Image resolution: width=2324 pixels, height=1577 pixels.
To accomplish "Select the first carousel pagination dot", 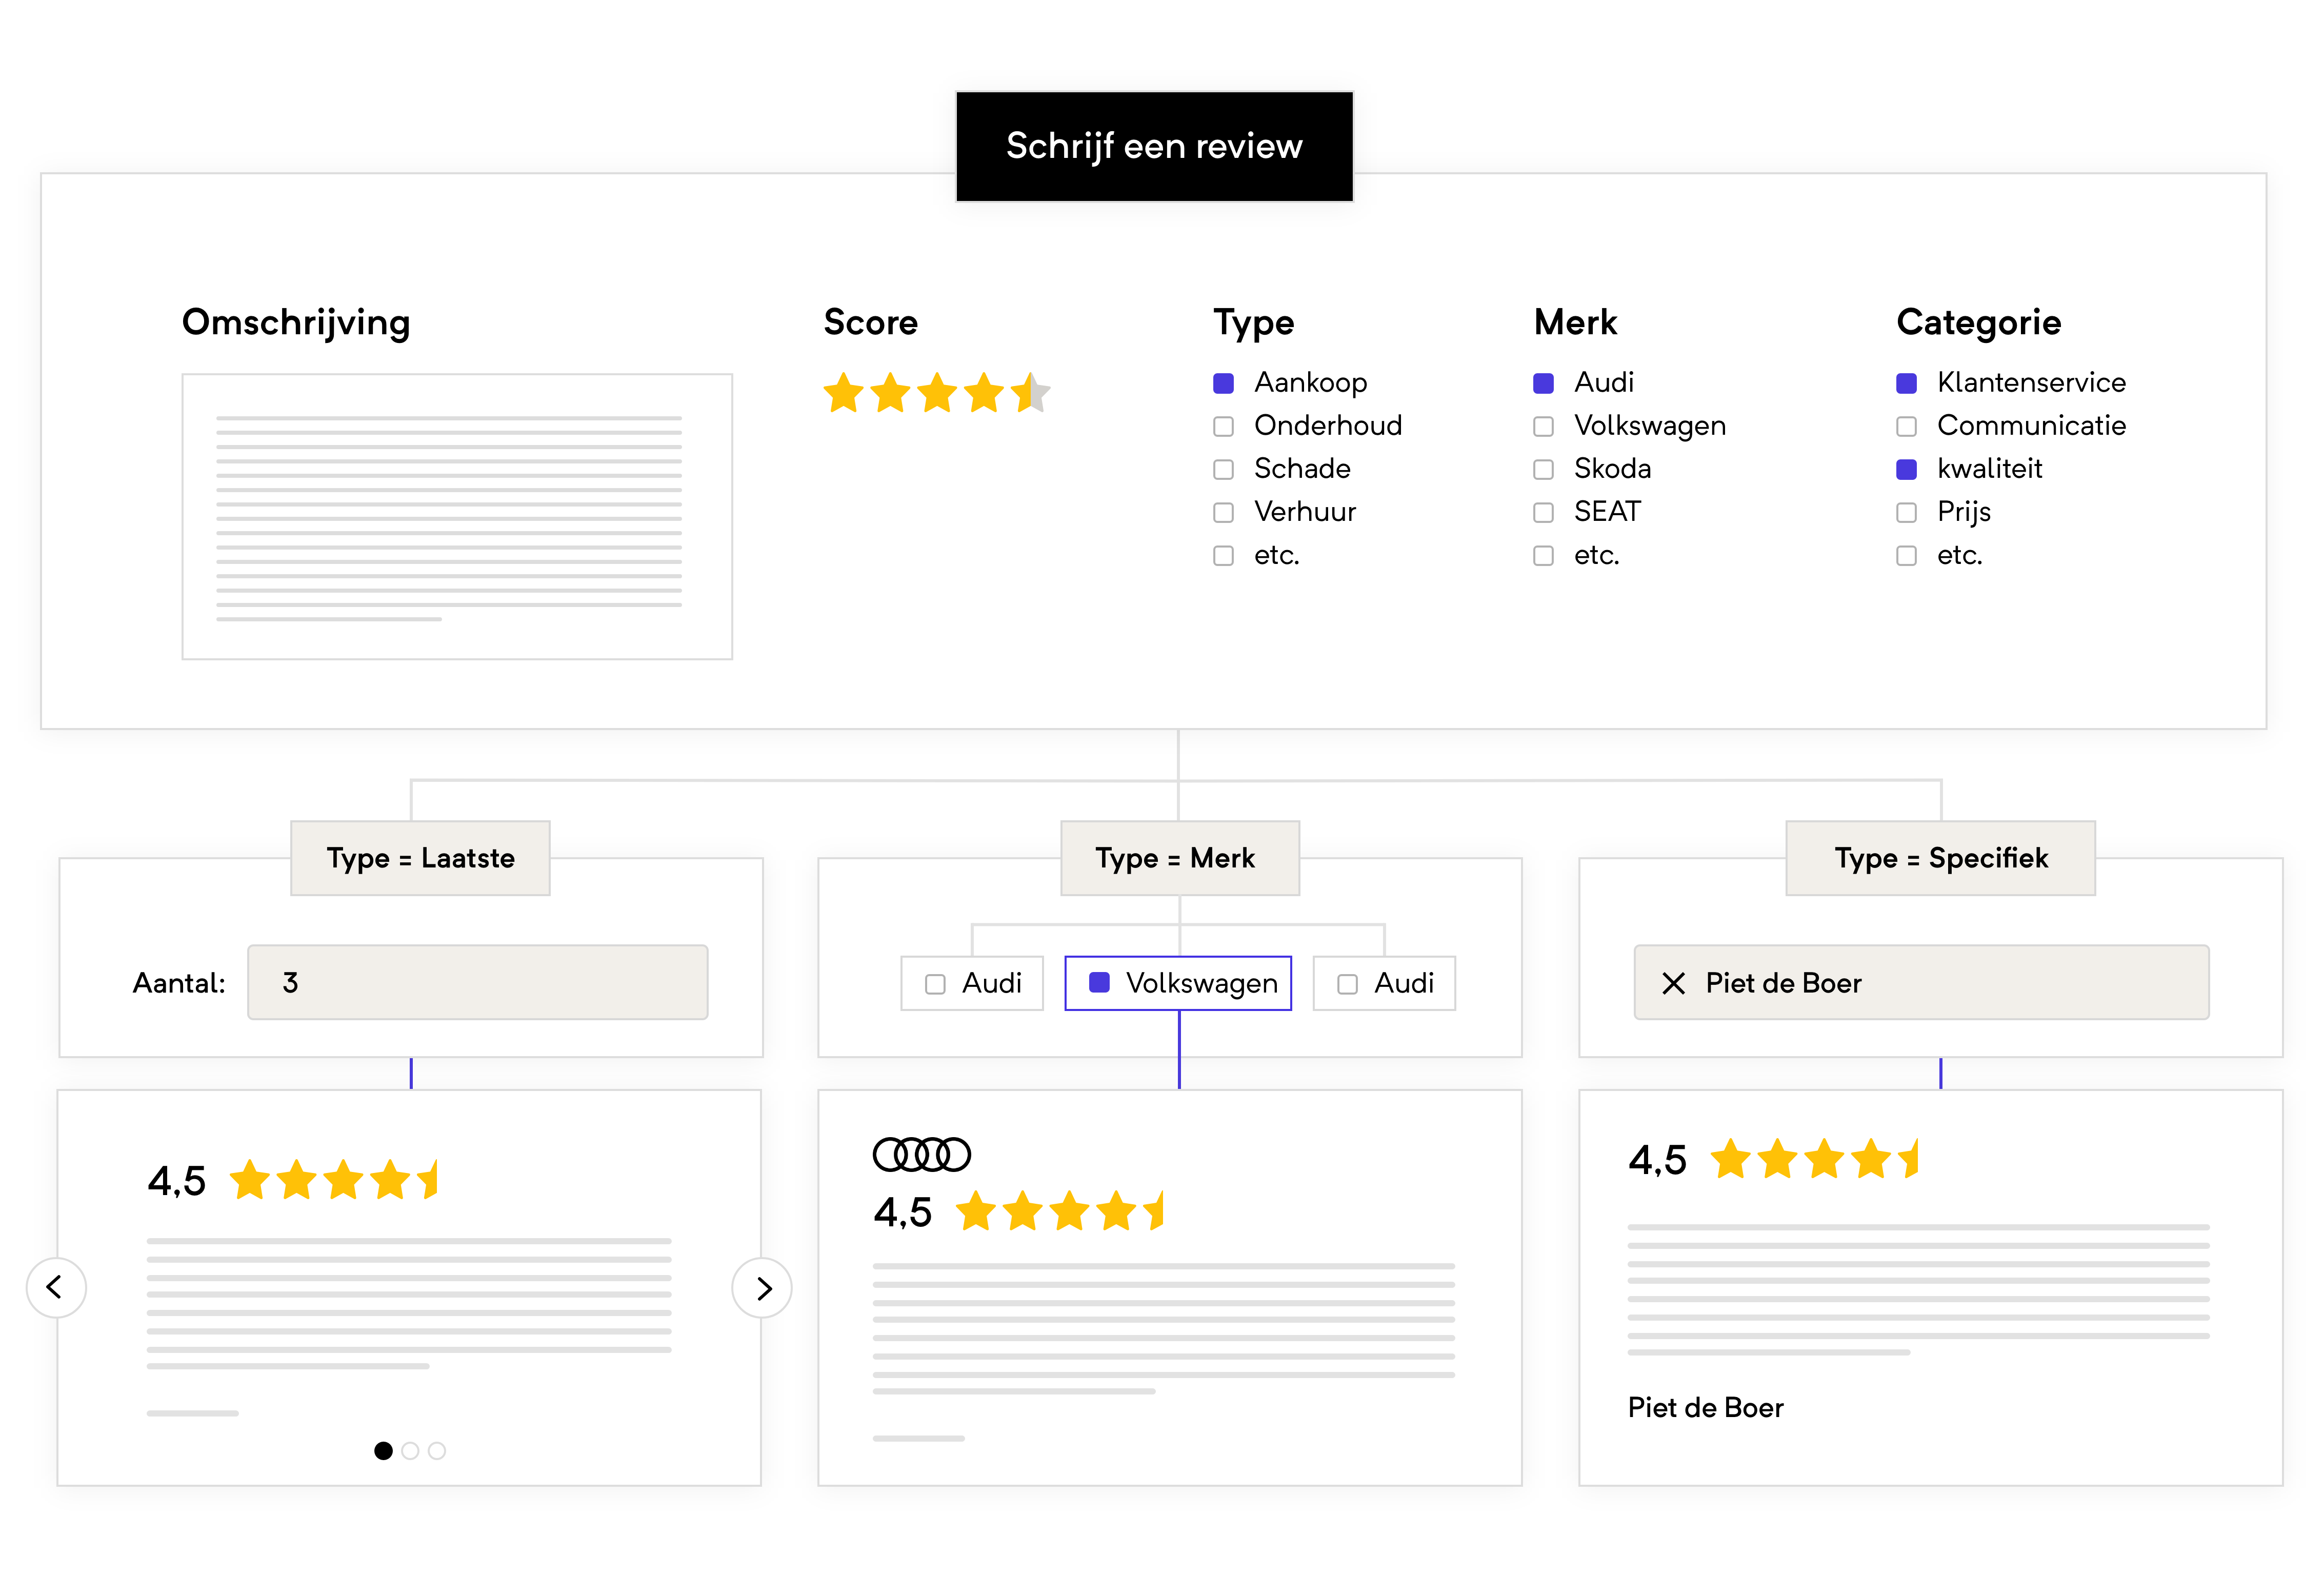I will [383, 1450].
